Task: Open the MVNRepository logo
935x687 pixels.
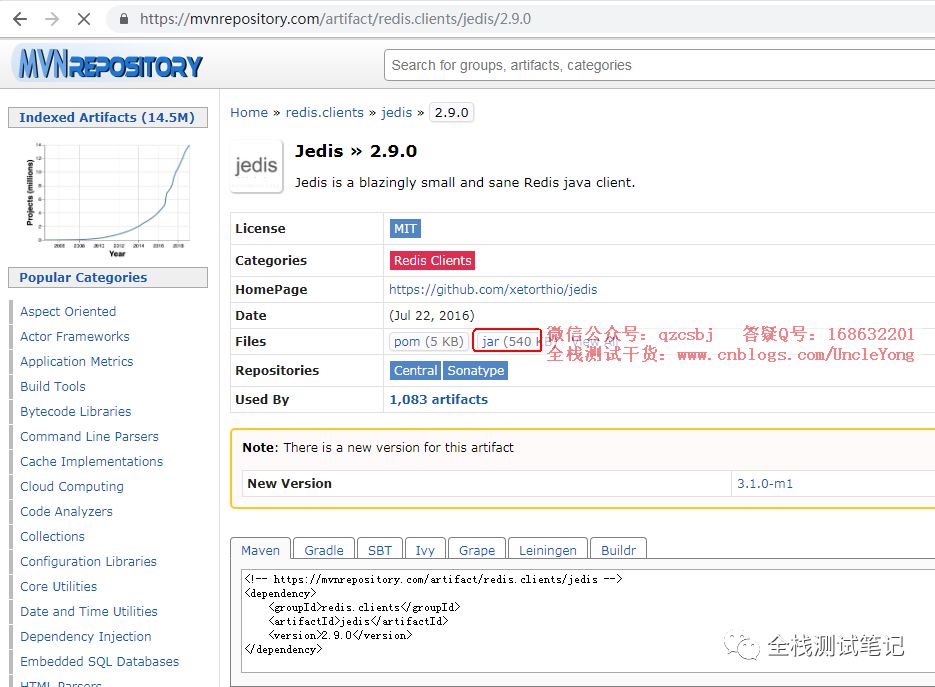Action: pyautogui.click(x=110, y=64)
